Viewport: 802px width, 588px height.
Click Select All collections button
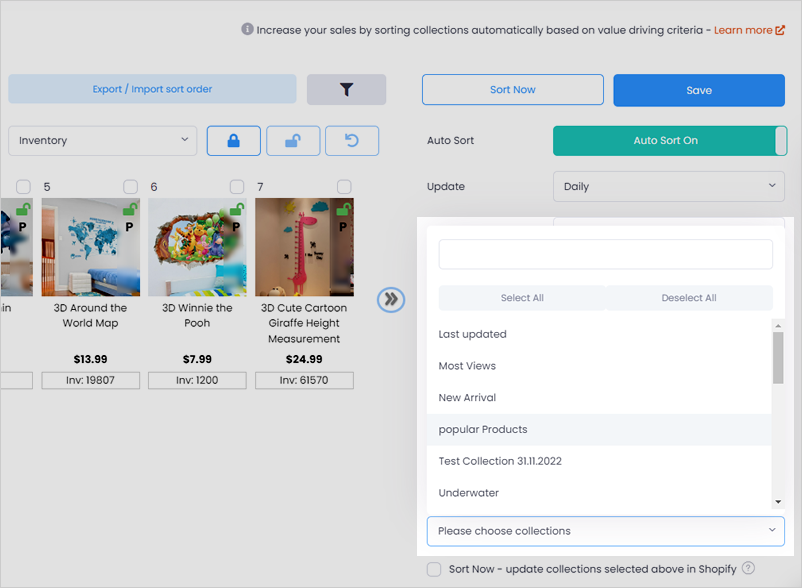[522, 298]
